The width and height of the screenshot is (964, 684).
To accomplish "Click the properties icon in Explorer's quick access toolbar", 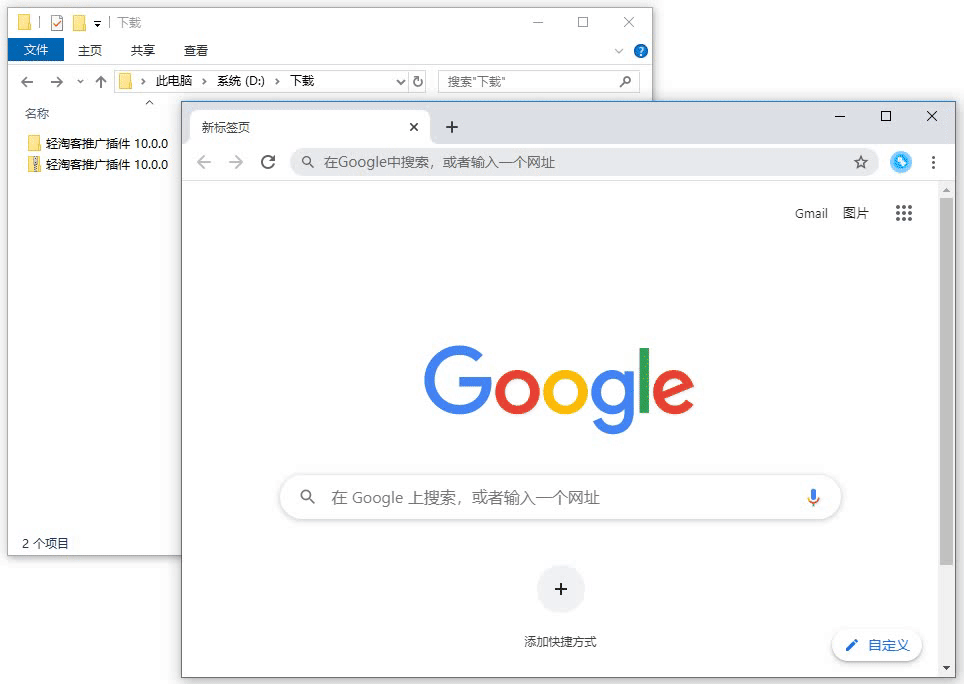I will click(57, 23).
